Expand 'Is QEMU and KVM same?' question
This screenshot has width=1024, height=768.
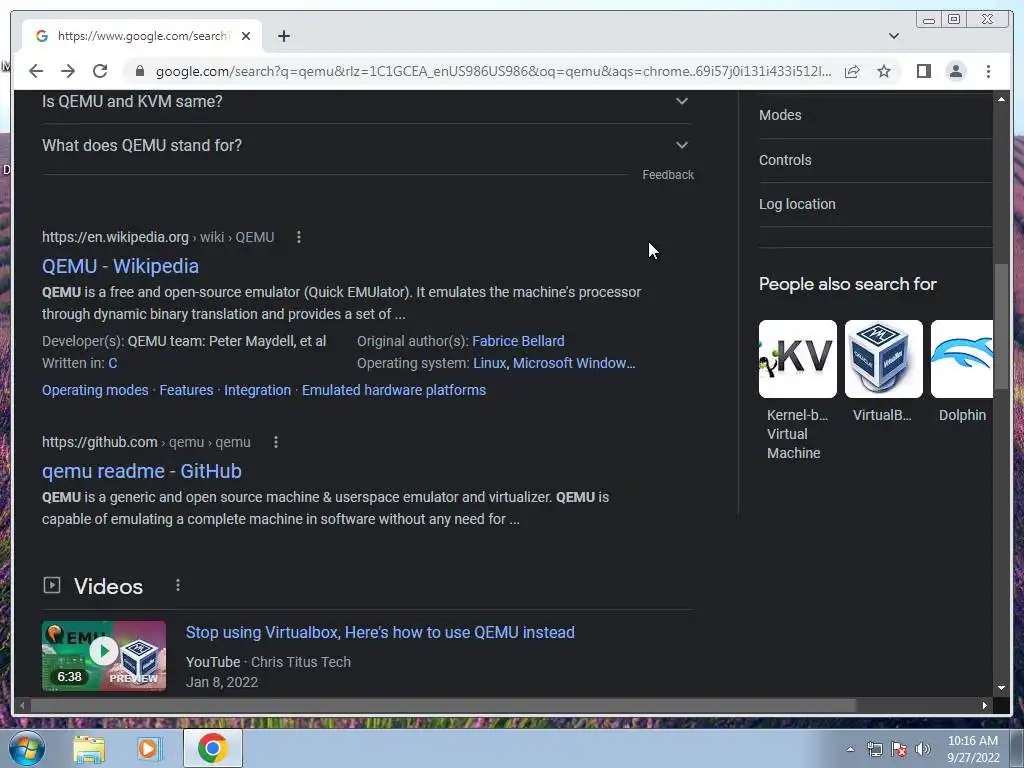367,102
